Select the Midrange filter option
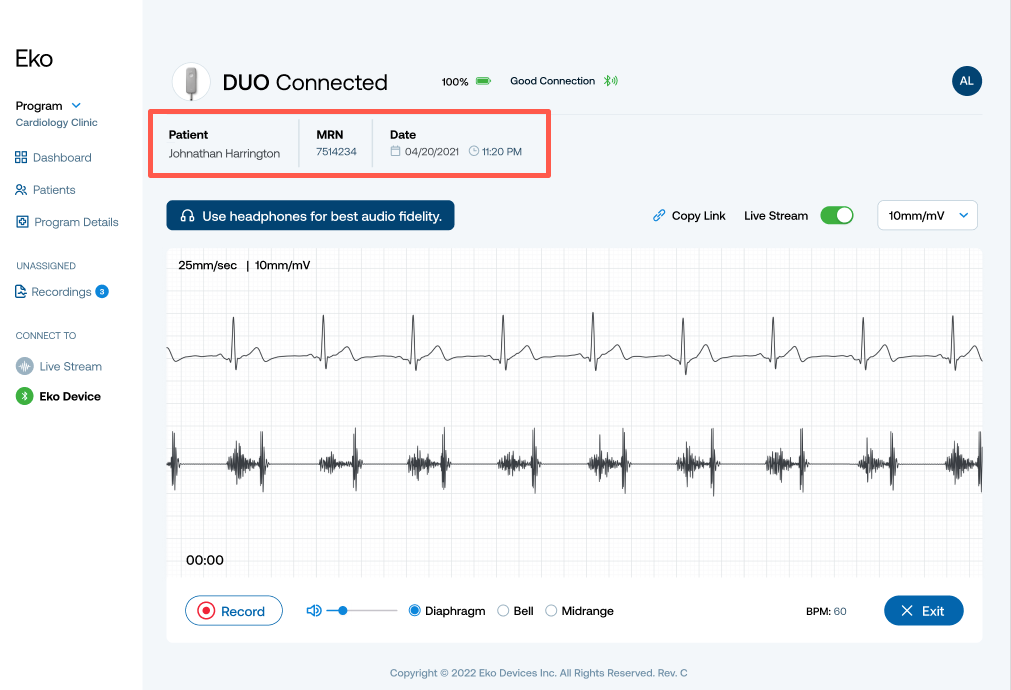Screen dimensions: 1011x690 [551, 611]
